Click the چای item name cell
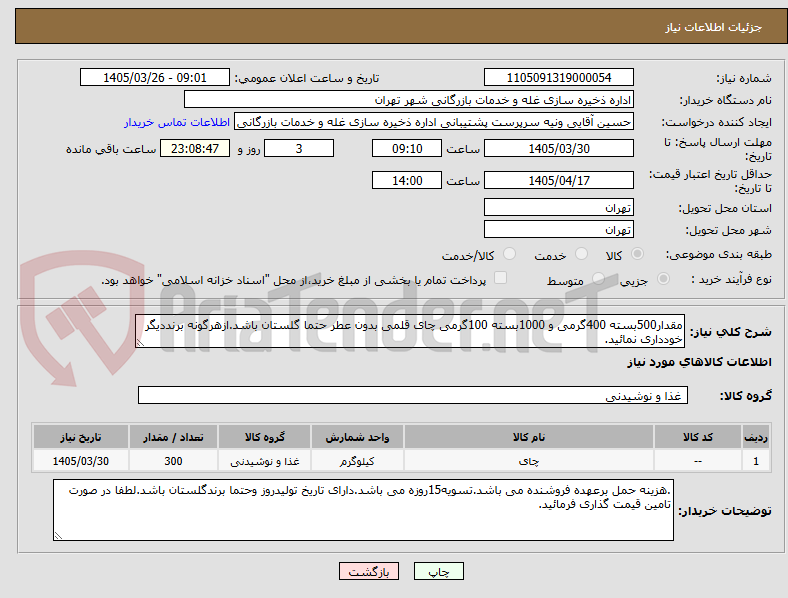This screenshot has height=598, width=788. point(529,461)
